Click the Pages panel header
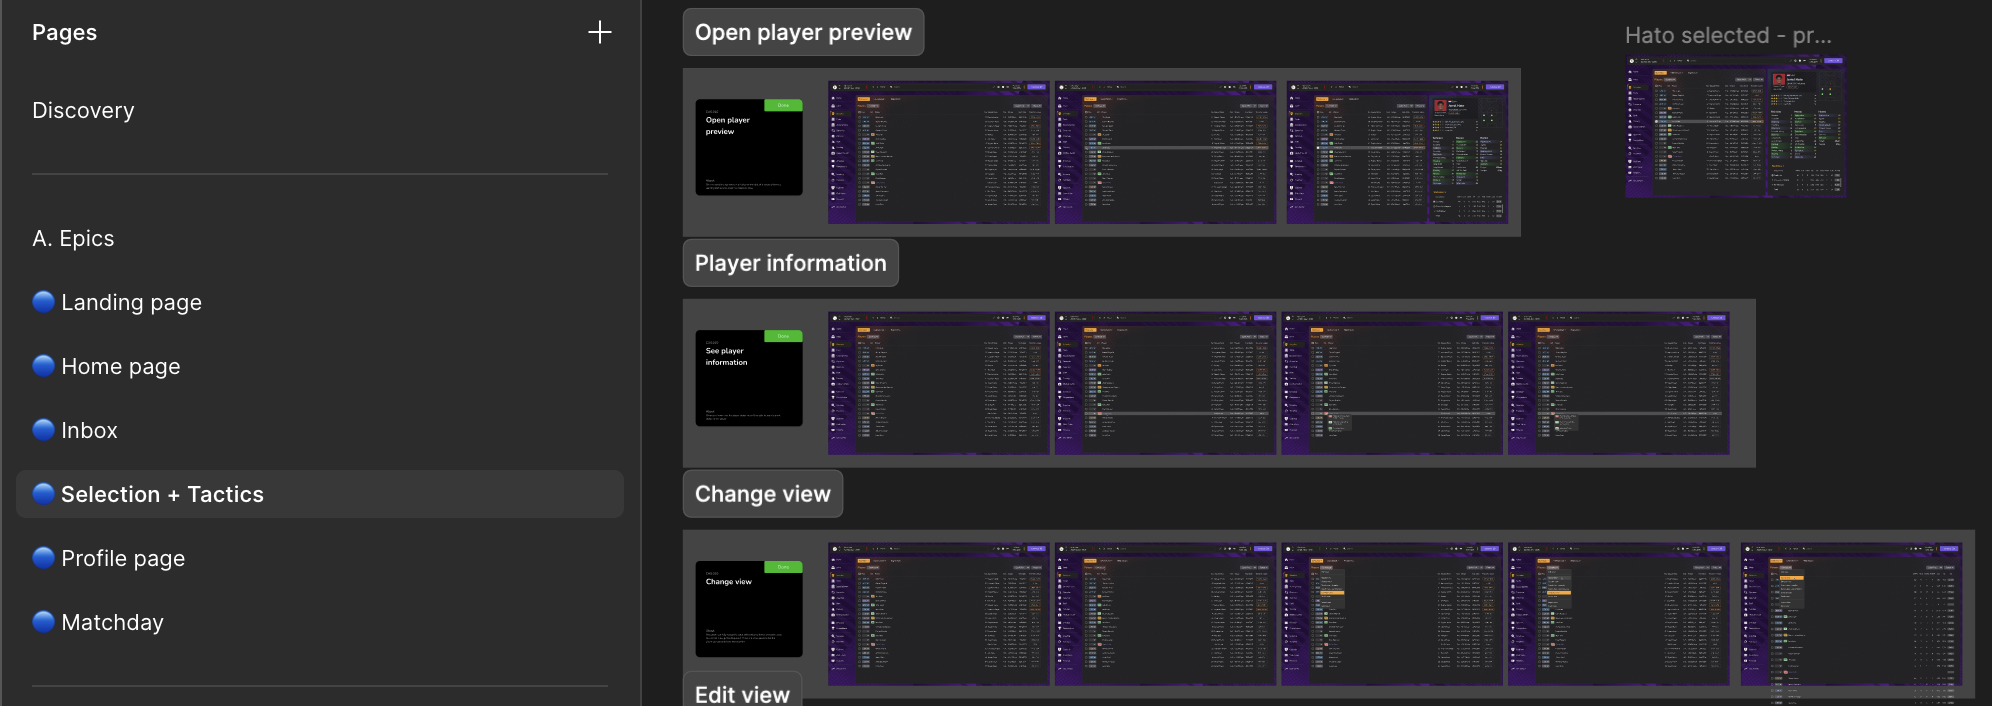The width and height of the screenshot is (1992, 706). [x=65, y=32]
